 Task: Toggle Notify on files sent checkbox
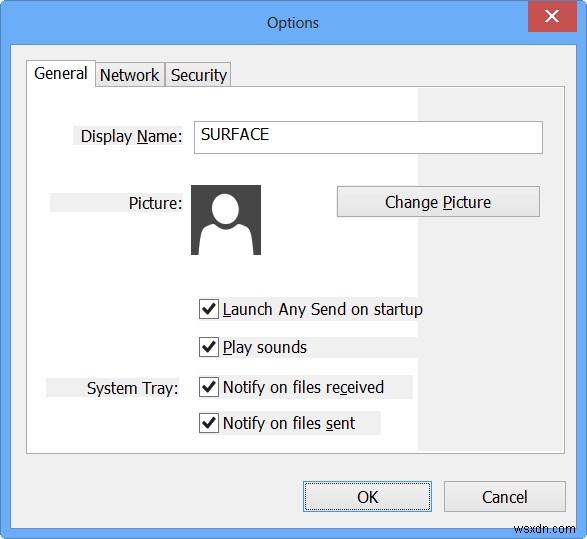point(209,423)
